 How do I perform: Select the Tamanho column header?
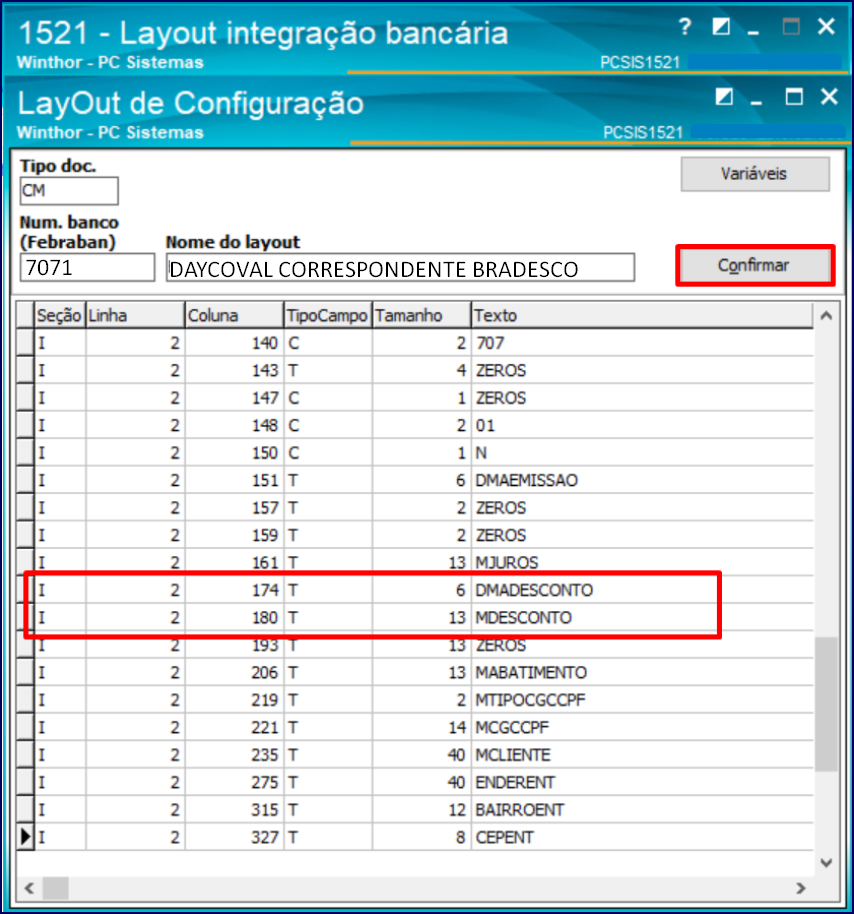(421, 315)
